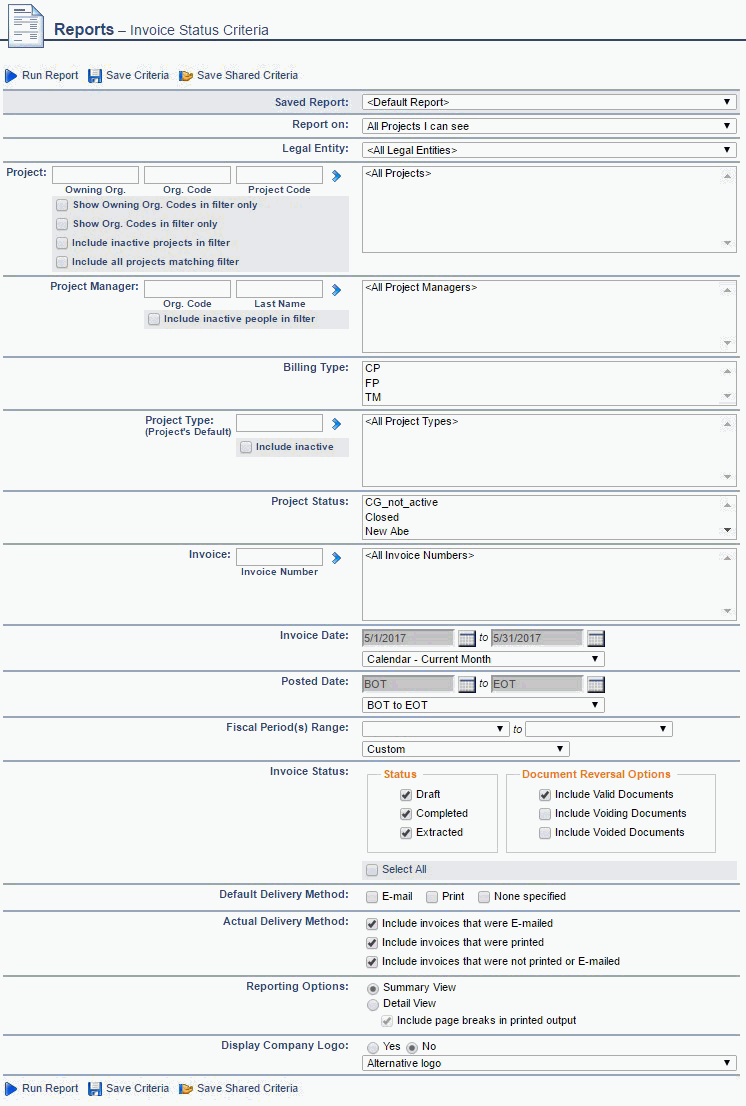The height and width of the screenshot is (1106, 746).
Task: Expand the Saved Report dropdown
Action: 549,102
